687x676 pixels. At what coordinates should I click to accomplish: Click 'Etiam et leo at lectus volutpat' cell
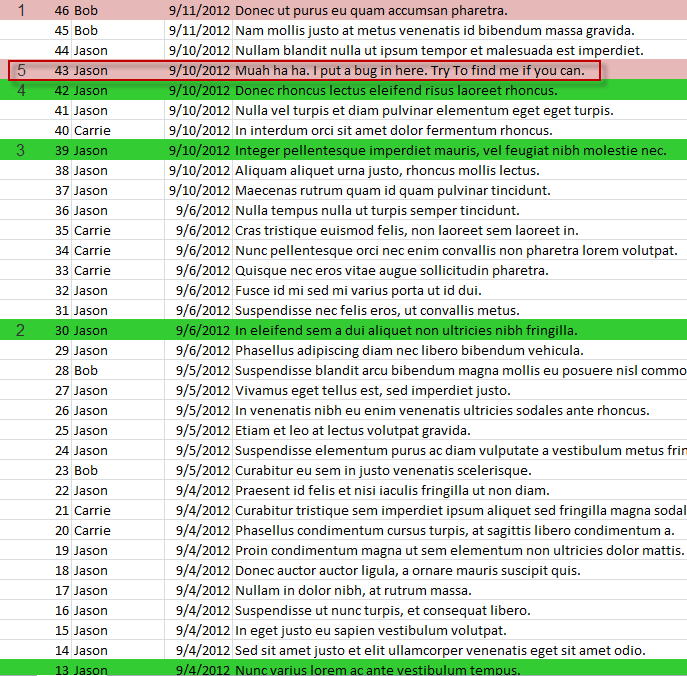tap(353, 431)
